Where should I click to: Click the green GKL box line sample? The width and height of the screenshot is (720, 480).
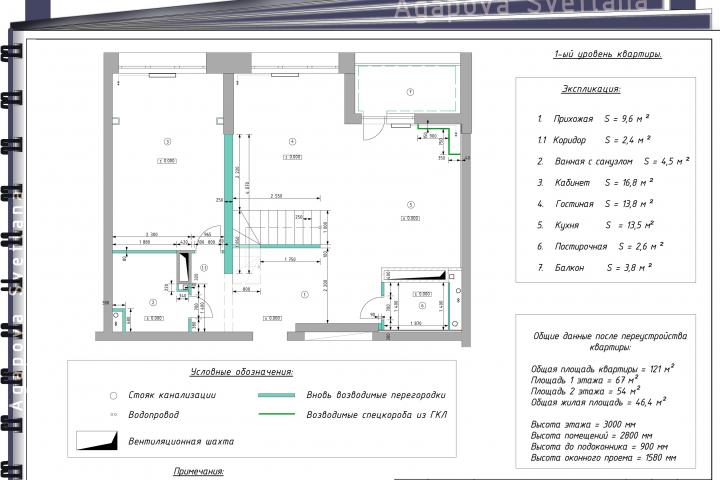pos(276,414)
